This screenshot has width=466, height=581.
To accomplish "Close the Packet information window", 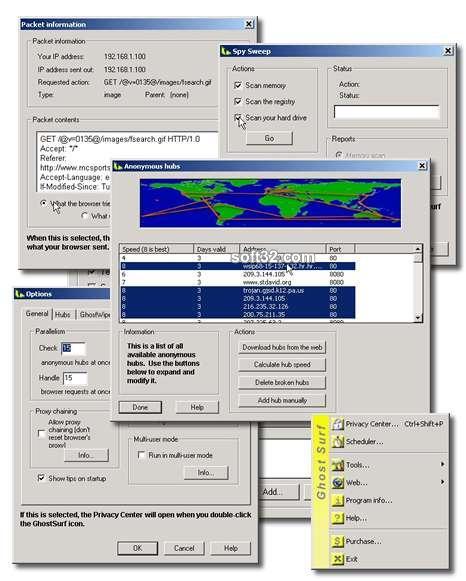I will click(249, 24).
